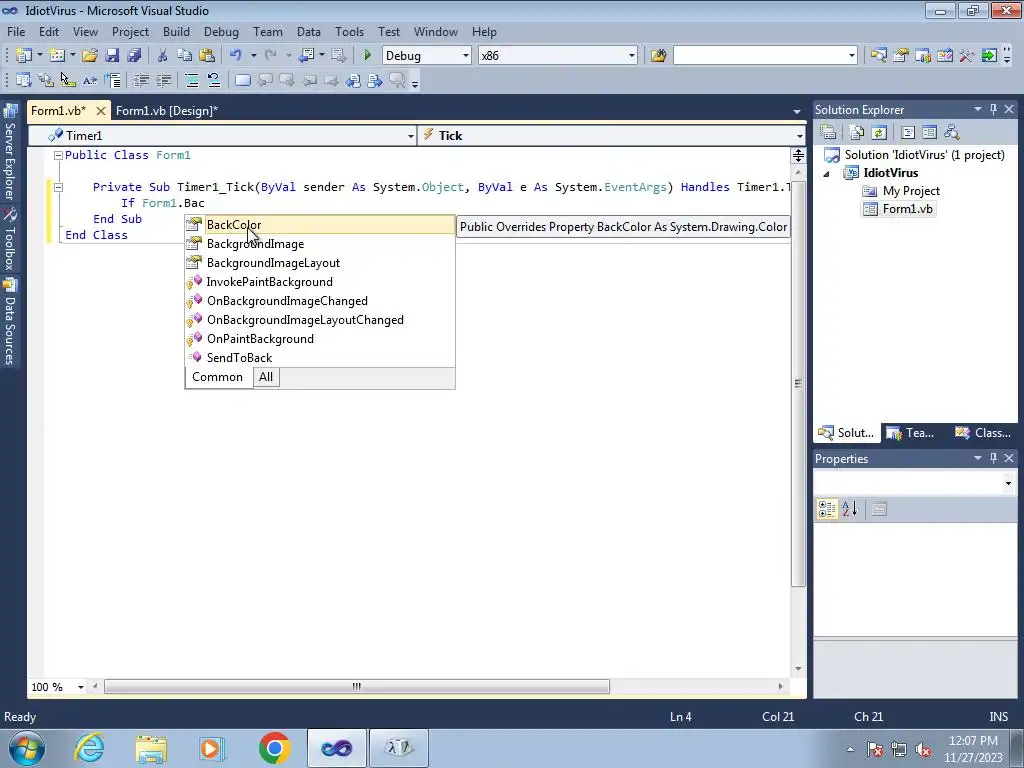The width and height of the screenshot is (1024, 768).
Task: Click Show All Files in Solution Explorer
Action: (x=857, y=133)
